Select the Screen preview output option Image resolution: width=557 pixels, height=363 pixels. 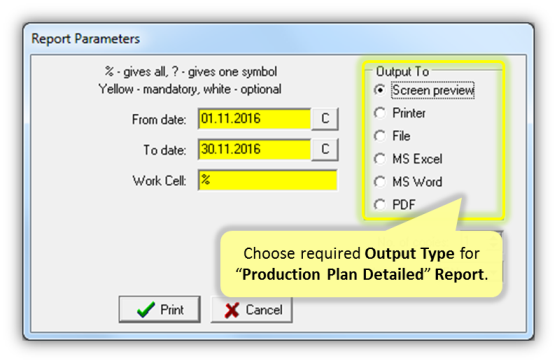[x=380, y=90]
